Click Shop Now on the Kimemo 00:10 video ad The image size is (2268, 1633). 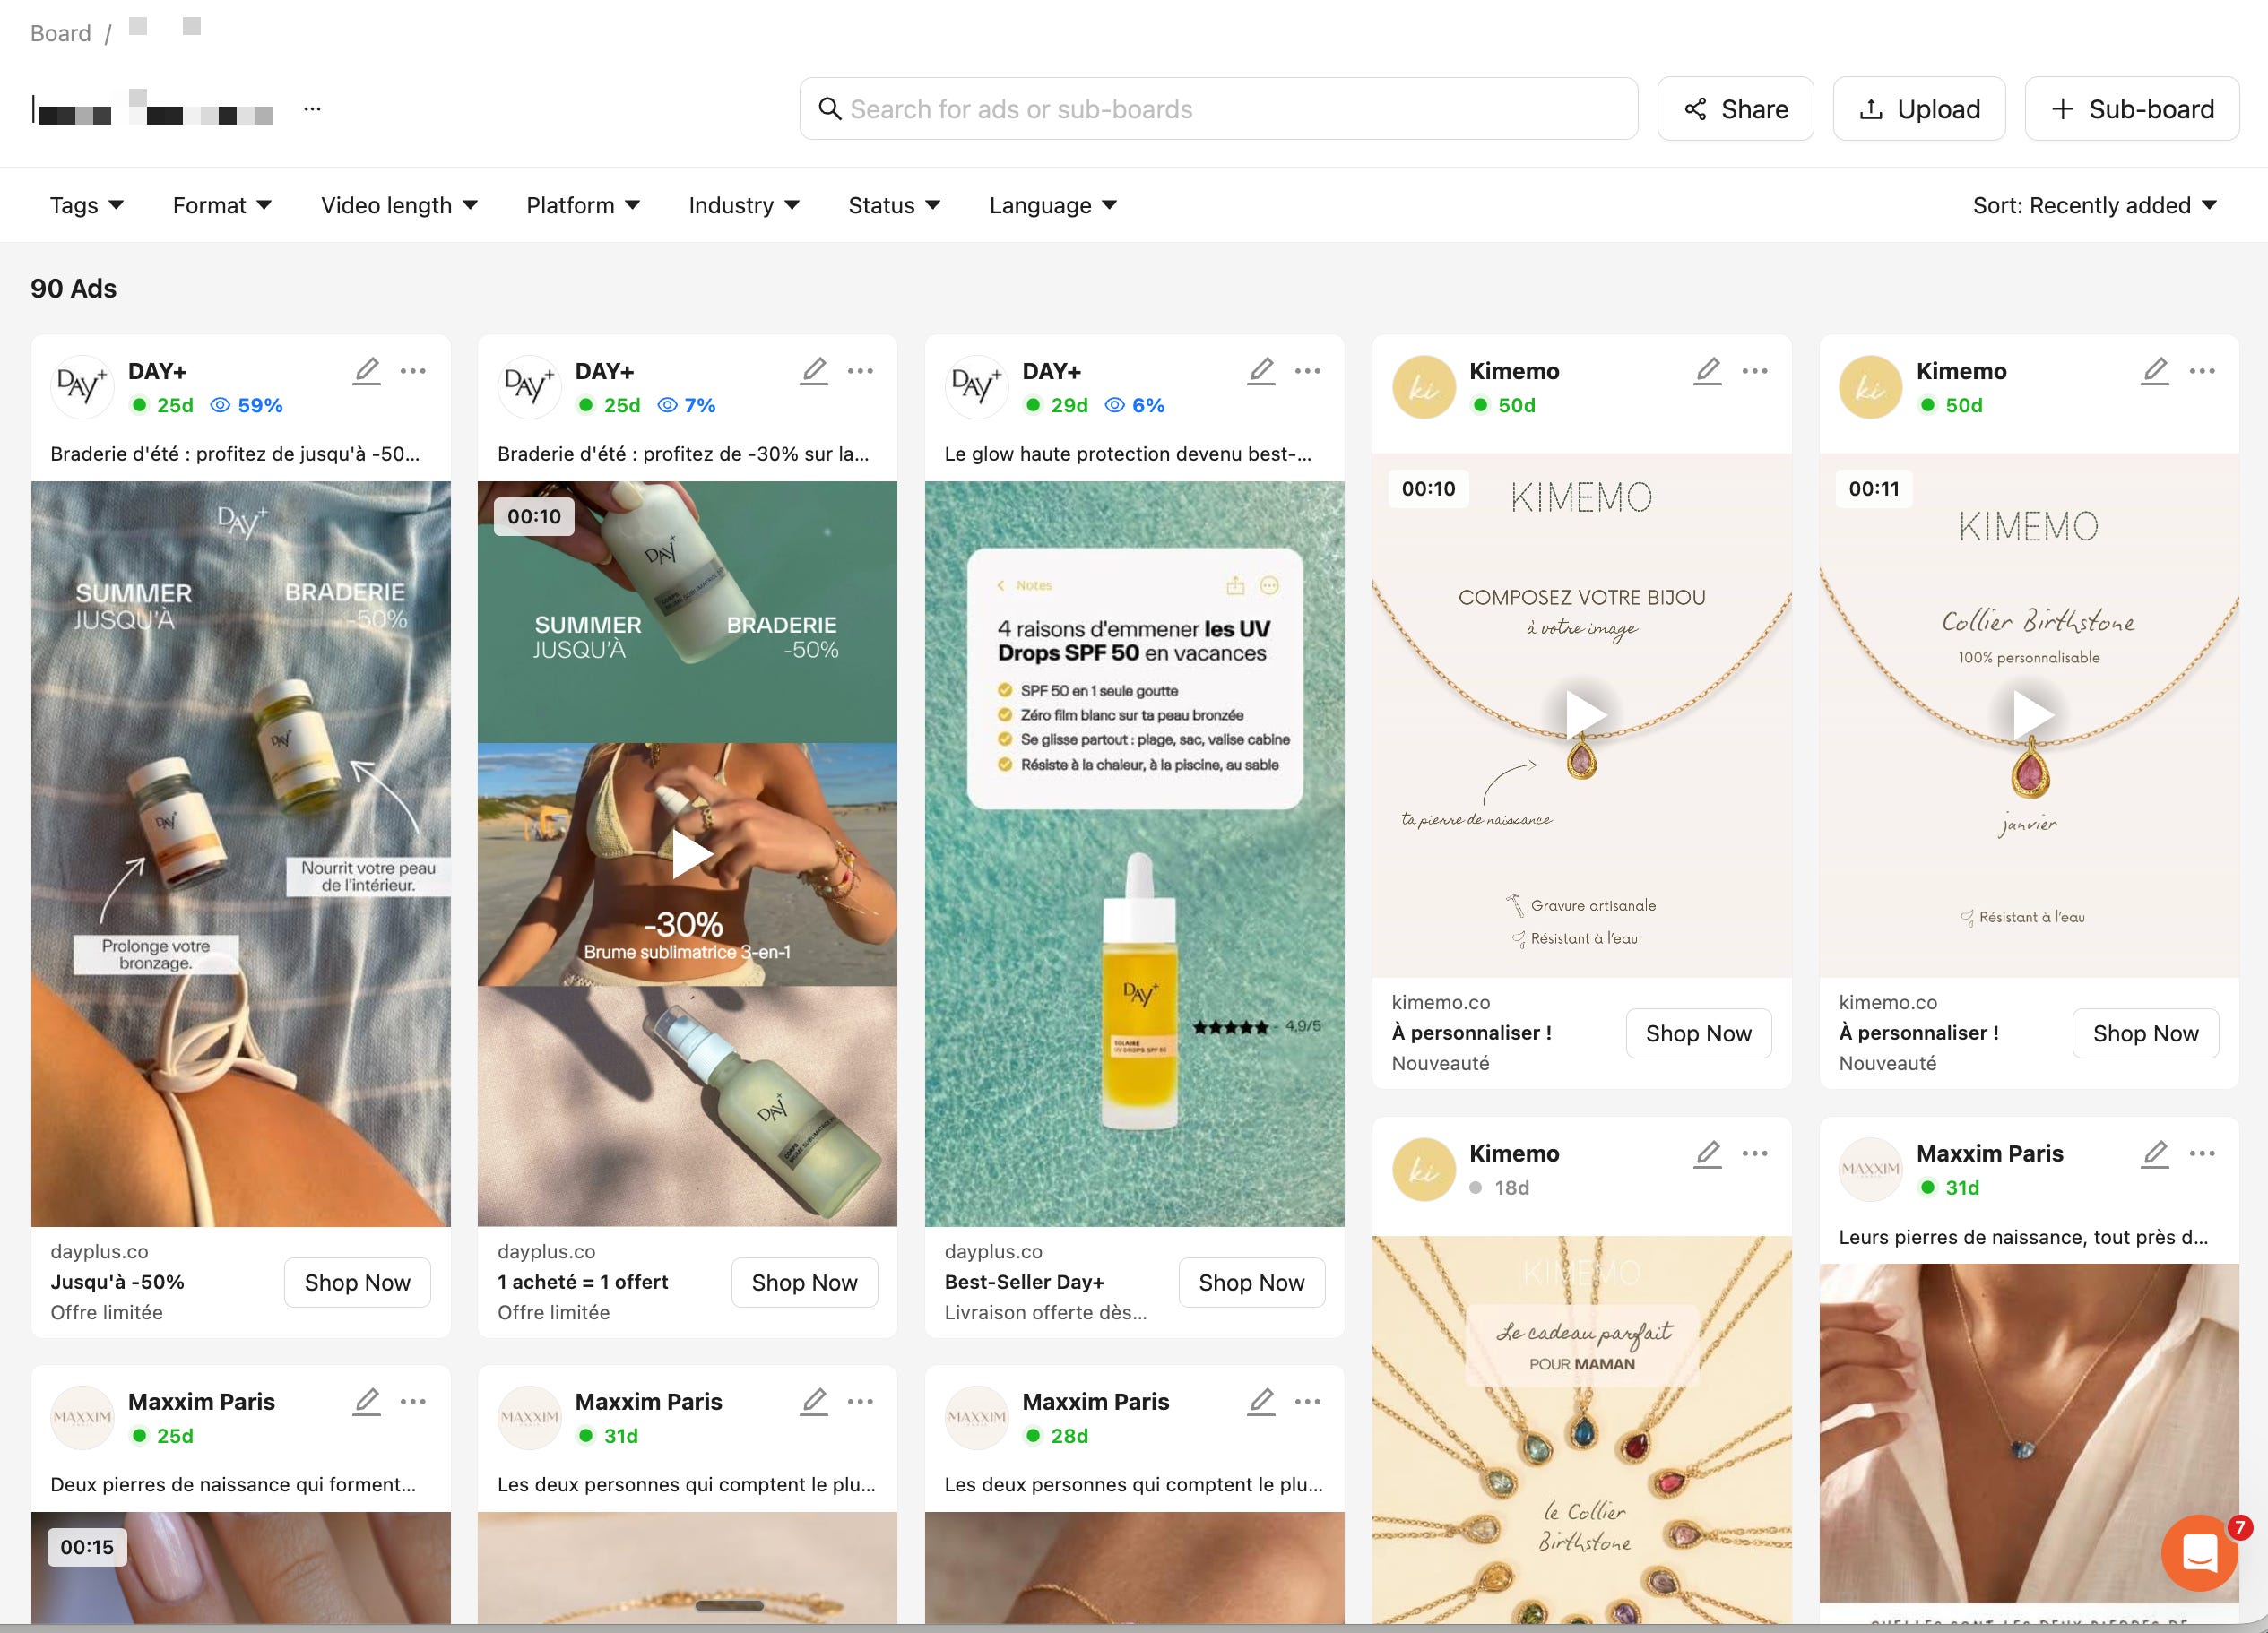click(1698, 1033)
